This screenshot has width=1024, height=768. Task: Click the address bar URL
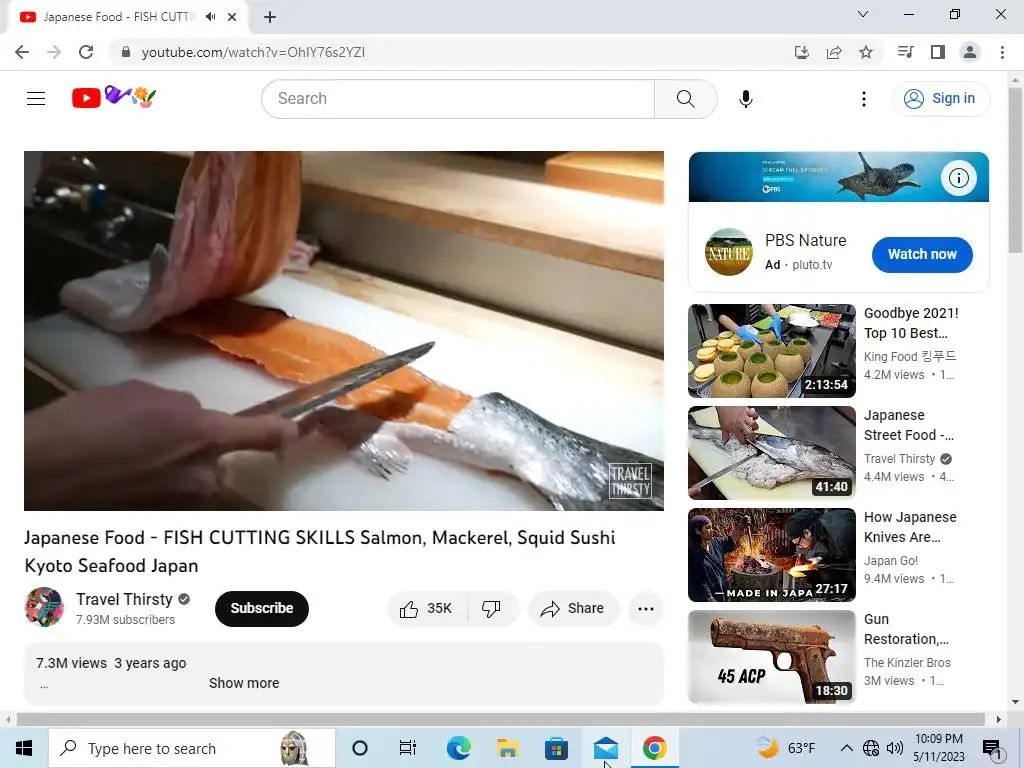(253, 52)
